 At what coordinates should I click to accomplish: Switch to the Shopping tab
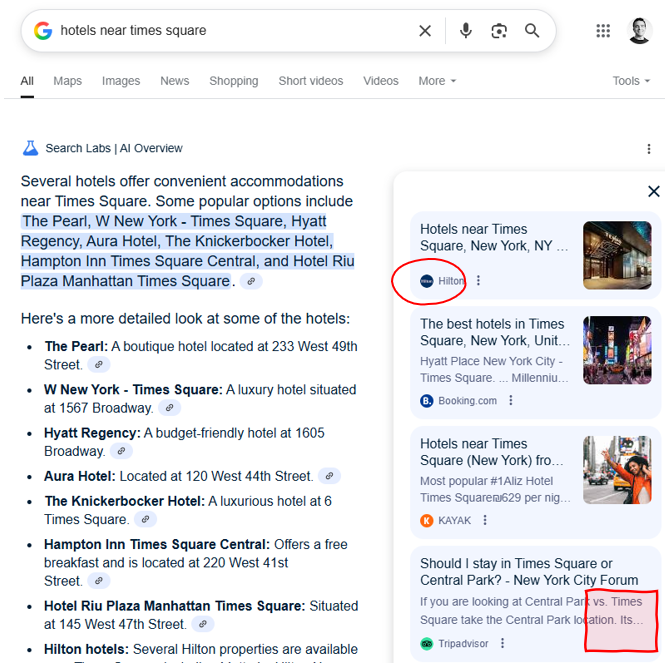tap(234, 81)
